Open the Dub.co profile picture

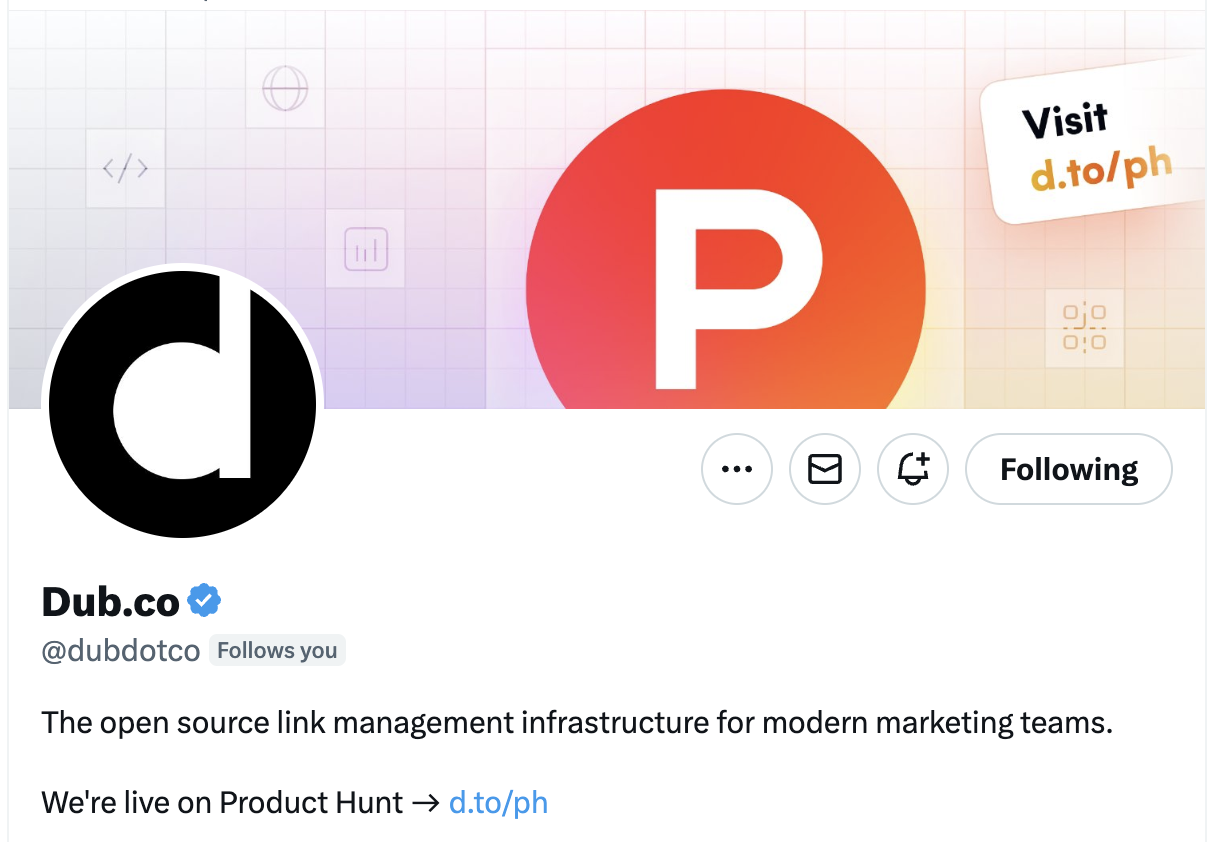click(182, 404)
